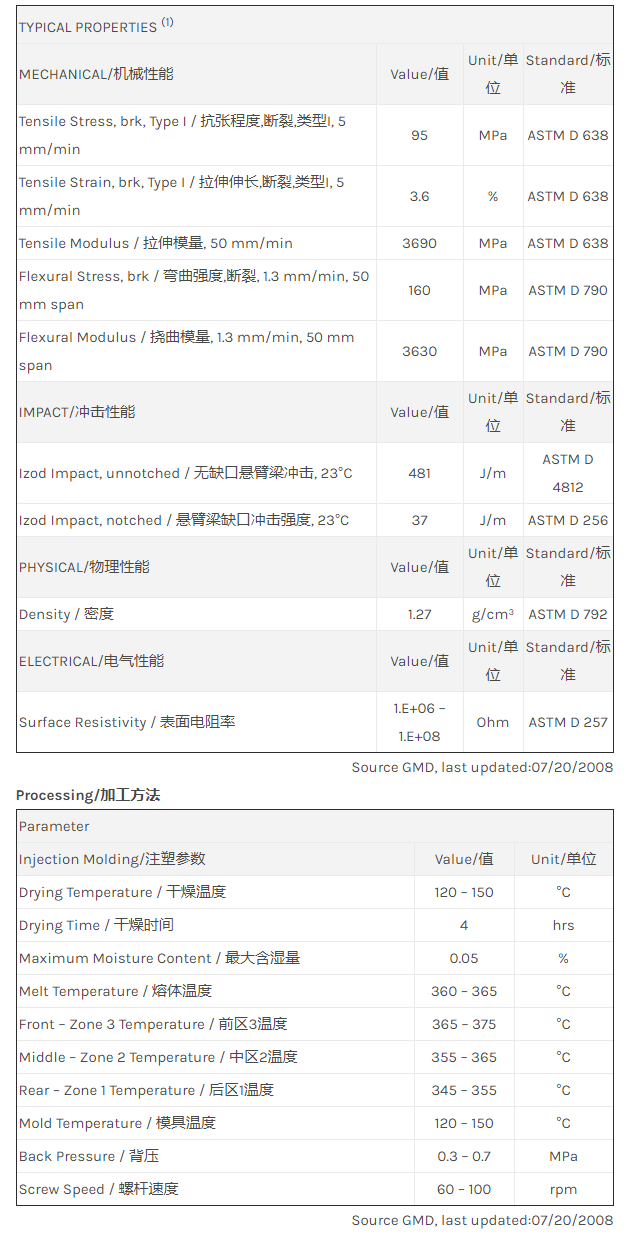Click the ASTM D 4812 standard cell
628x1240 pixels.
567,473
